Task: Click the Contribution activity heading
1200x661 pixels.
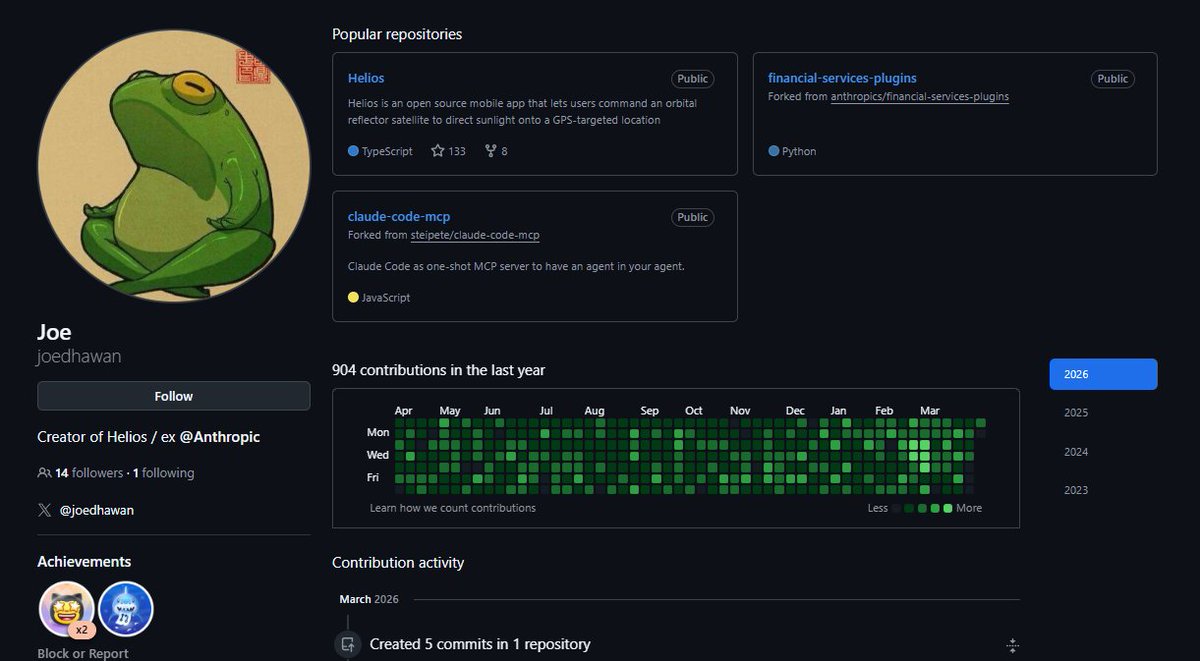Action: pos(398,563)
